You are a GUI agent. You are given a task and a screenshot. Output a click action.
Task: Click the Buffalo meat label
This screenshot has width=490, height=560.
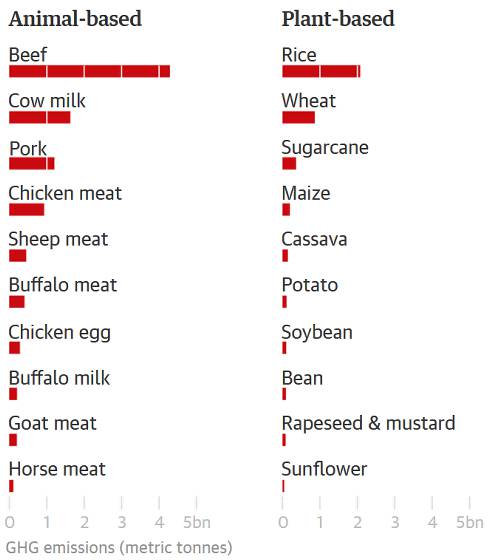click(63, 285)
